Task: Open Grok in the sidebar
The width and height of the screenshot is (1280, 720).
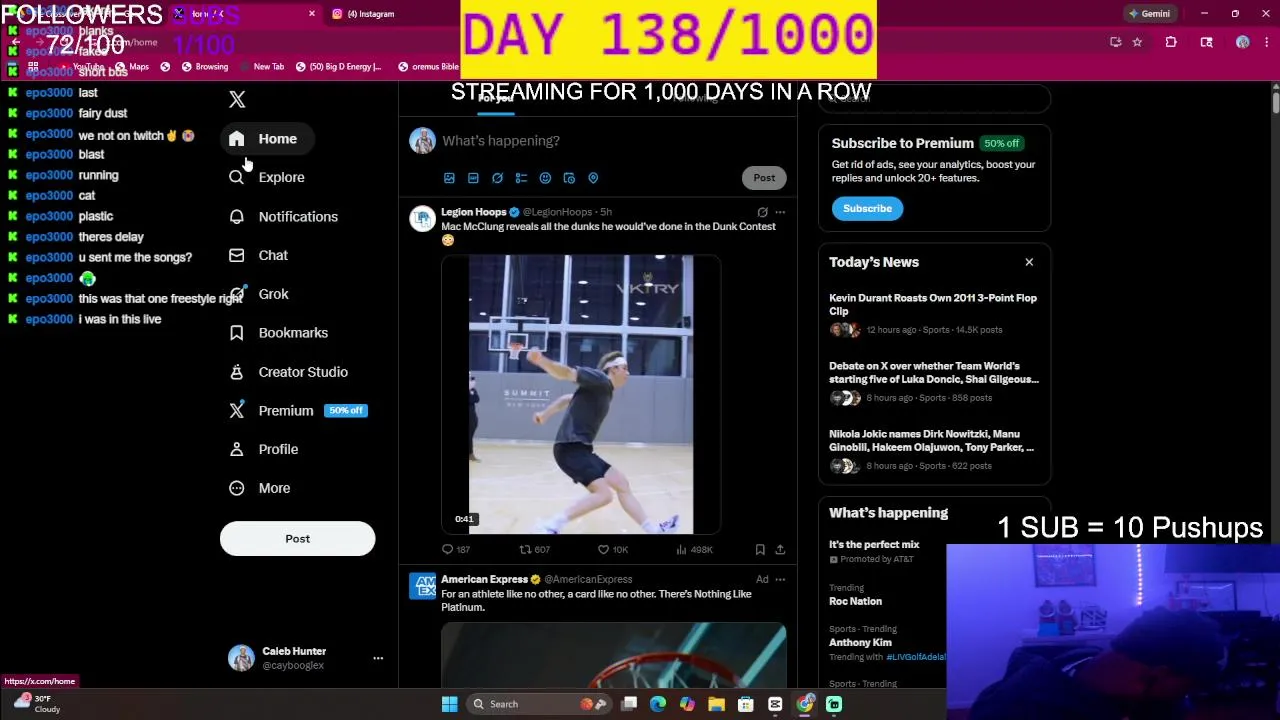Action: (259, 294)
